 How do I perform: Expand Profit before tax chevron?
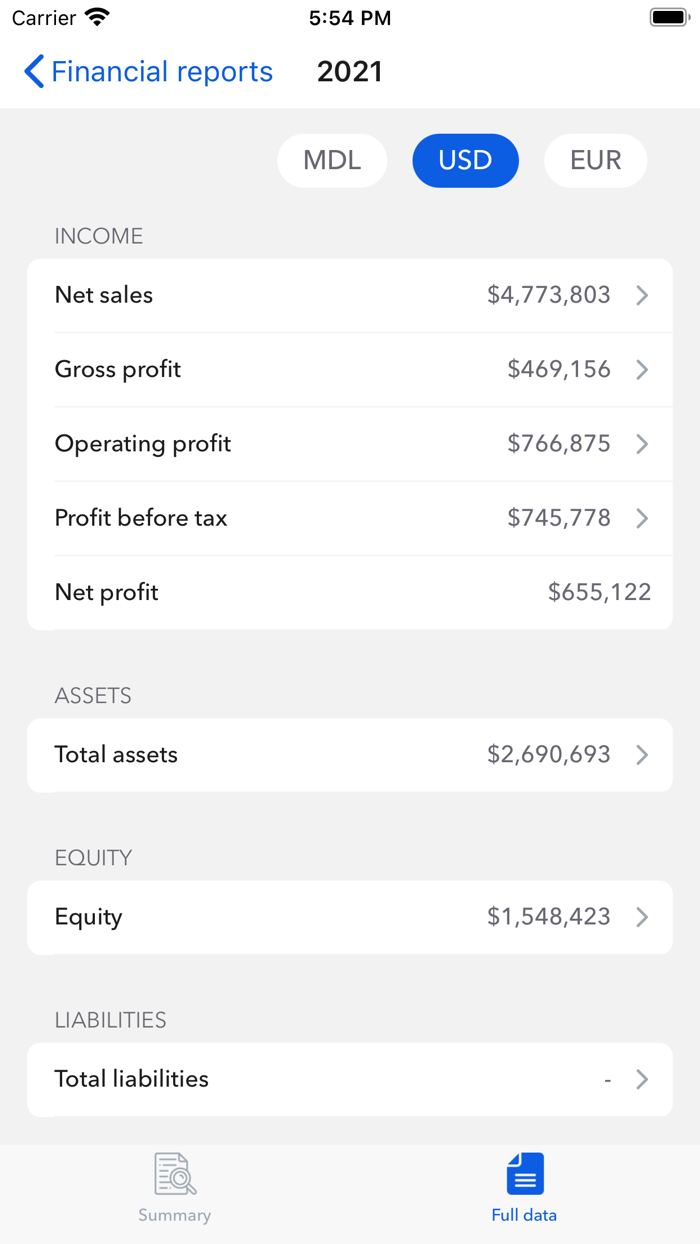click(x=642, y=518)
